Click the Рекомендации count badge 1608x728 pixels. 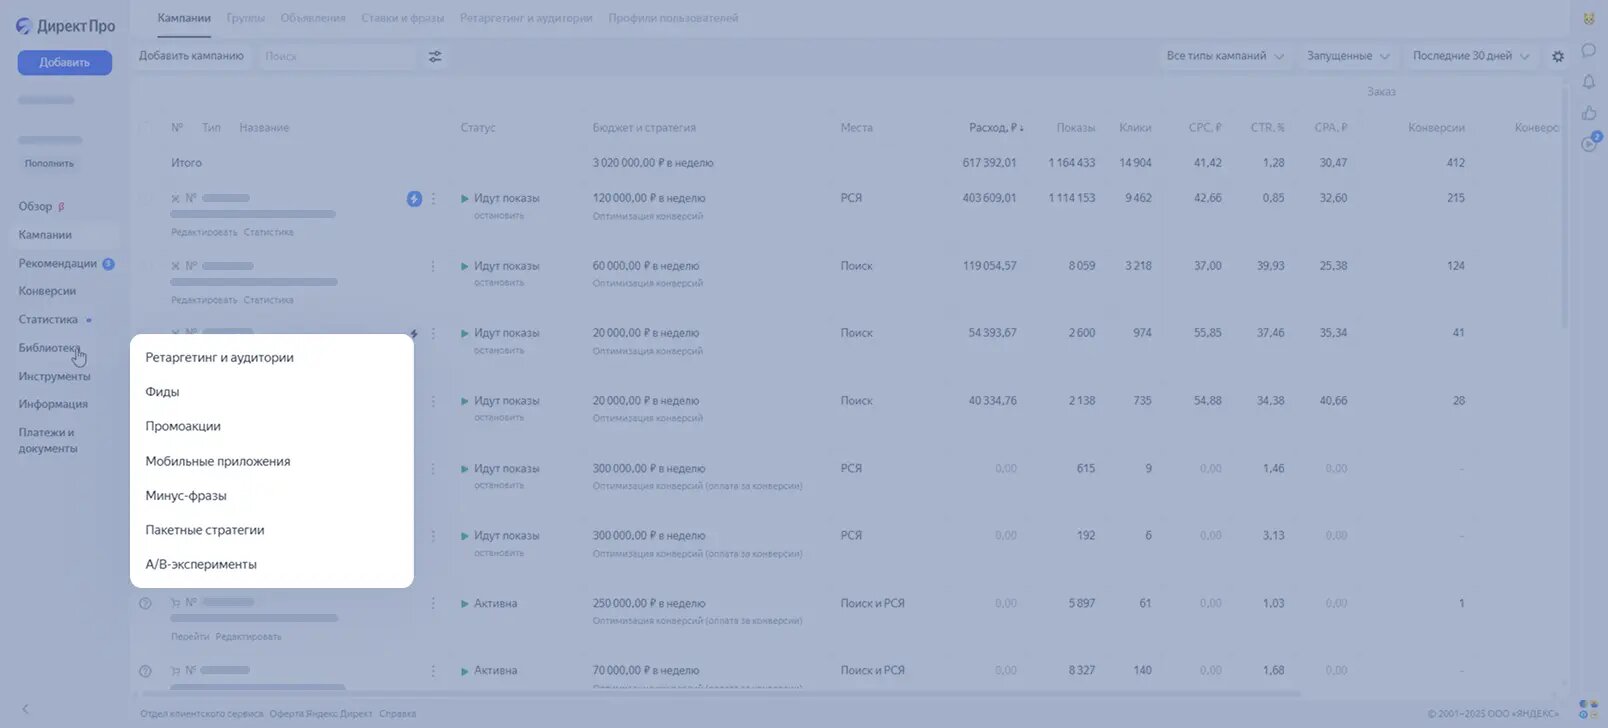108,264
